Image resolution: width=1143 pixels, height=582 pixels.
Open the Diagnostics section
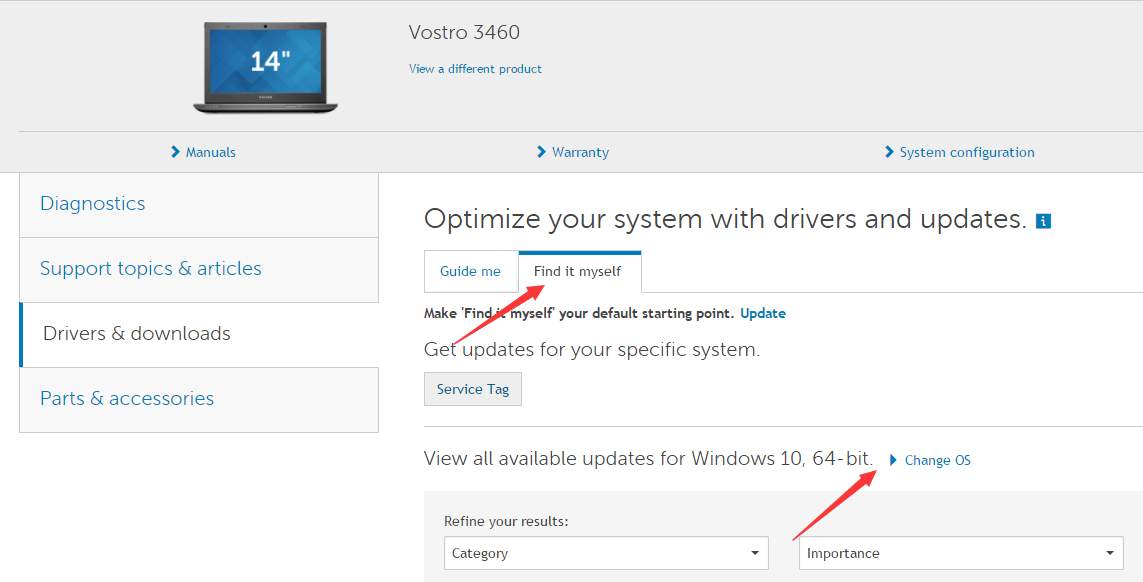92,203
